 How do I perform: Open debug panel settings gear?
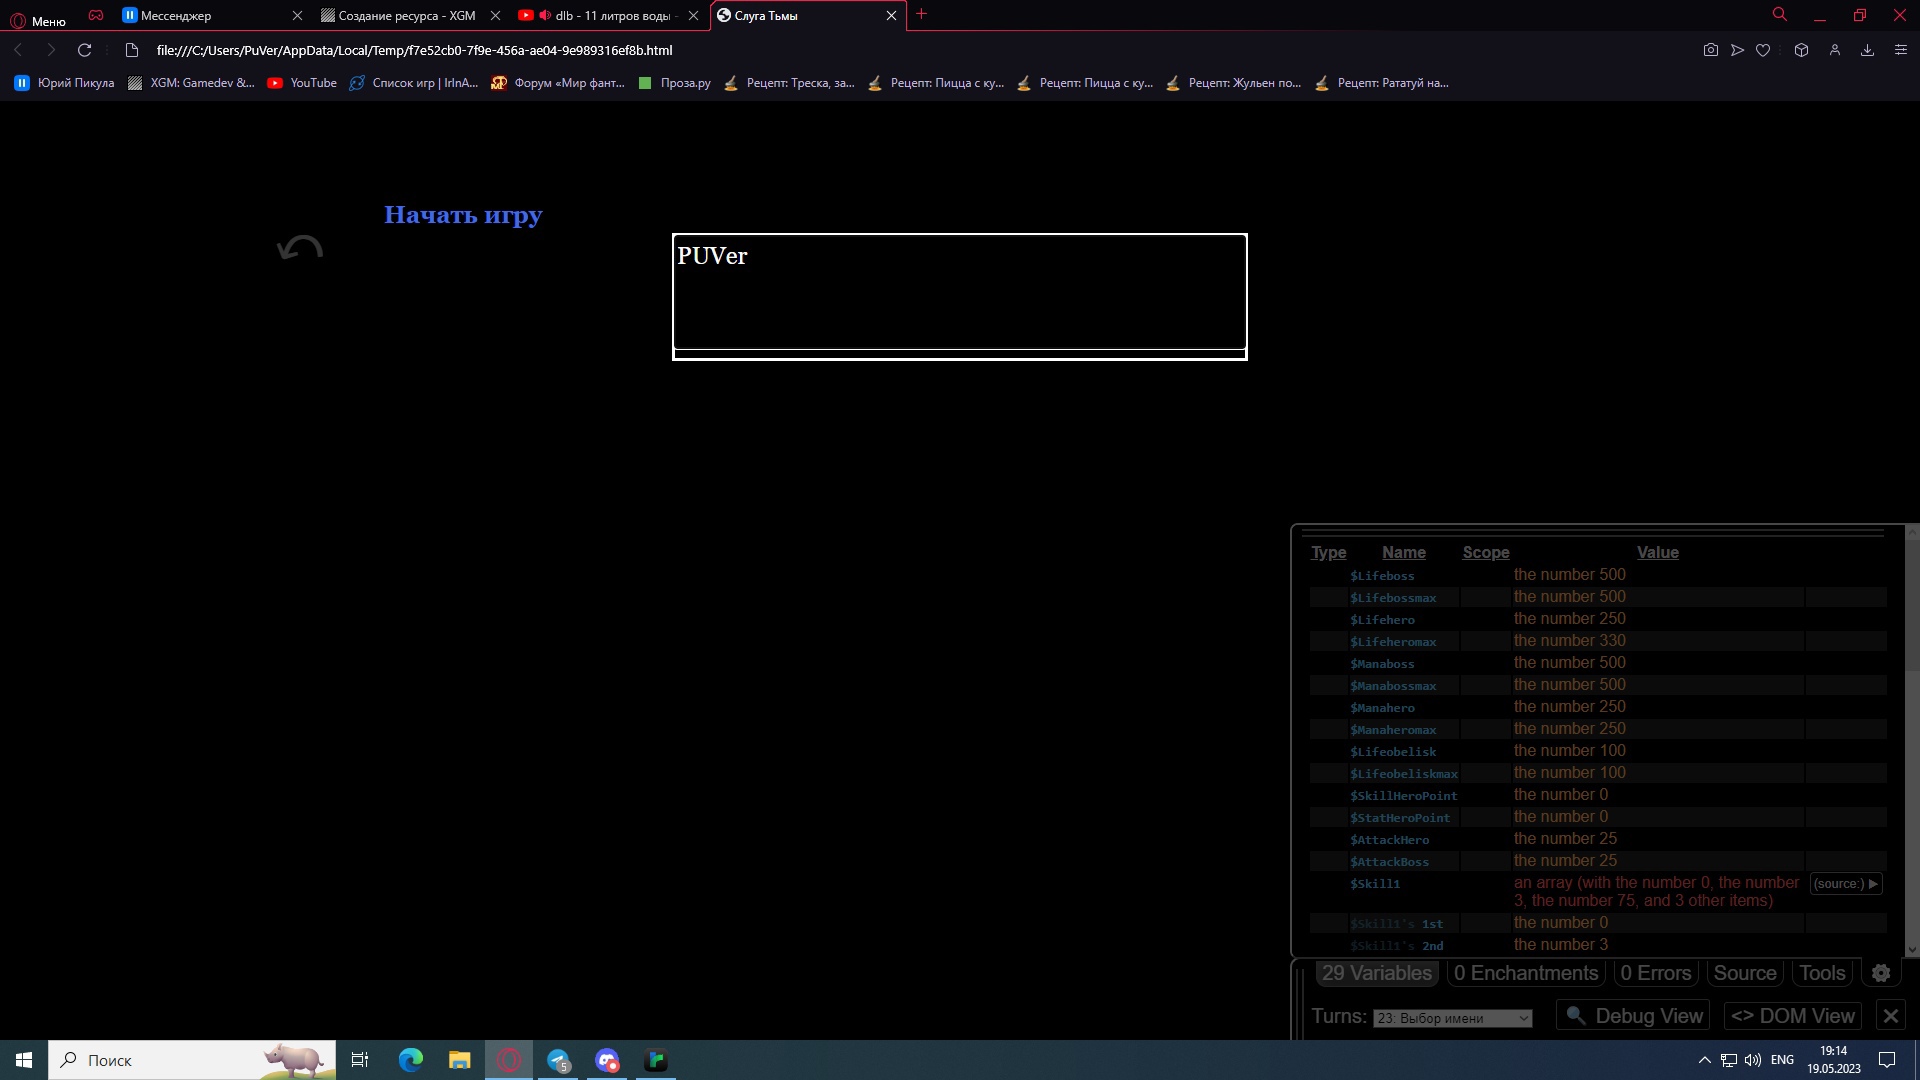click(1881, 973)
